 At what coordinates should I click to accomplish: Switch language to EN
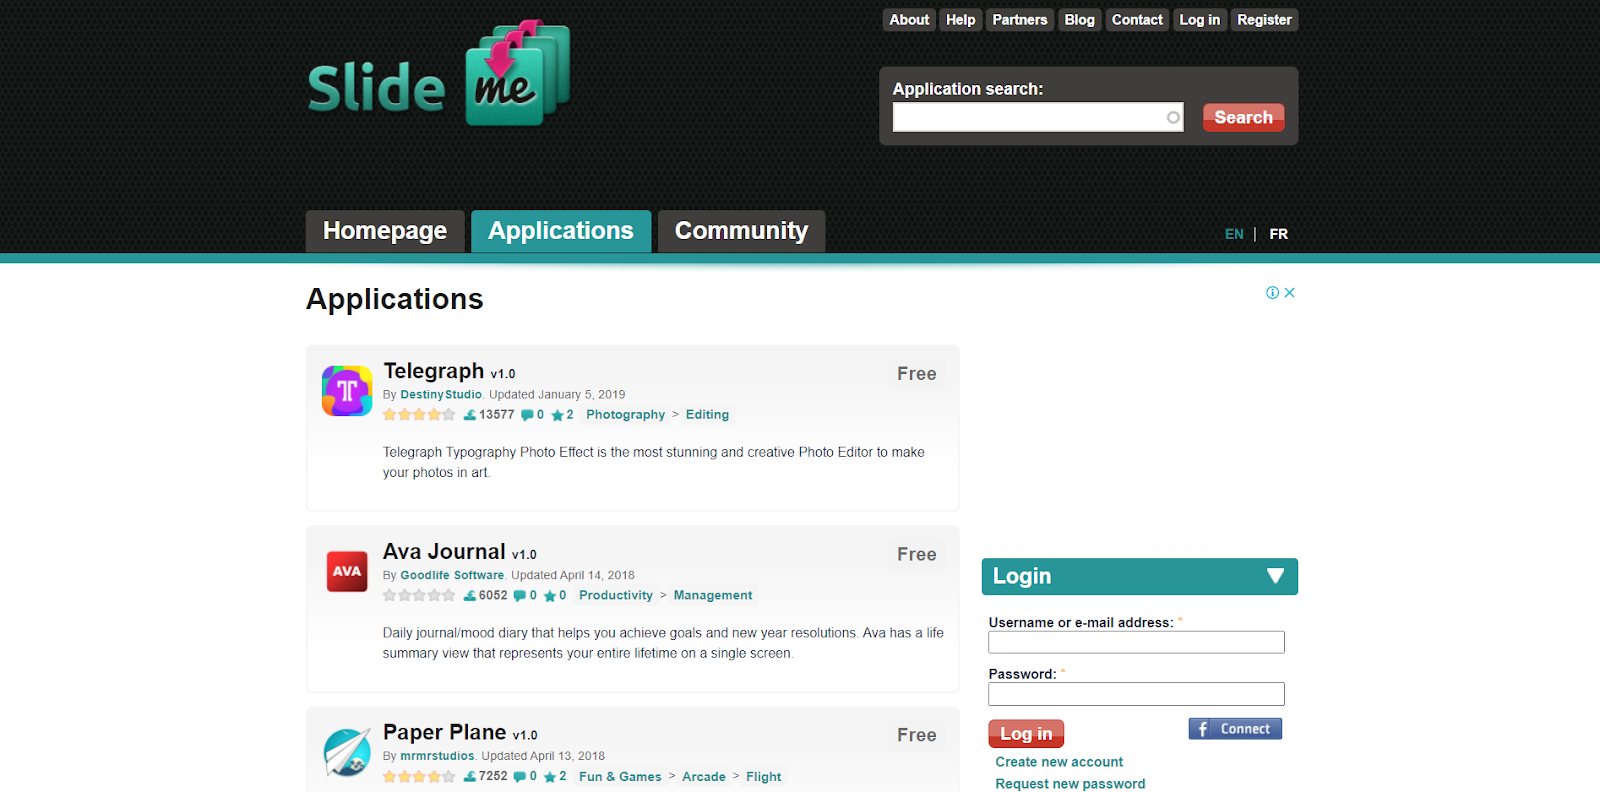coord(1234,234)
